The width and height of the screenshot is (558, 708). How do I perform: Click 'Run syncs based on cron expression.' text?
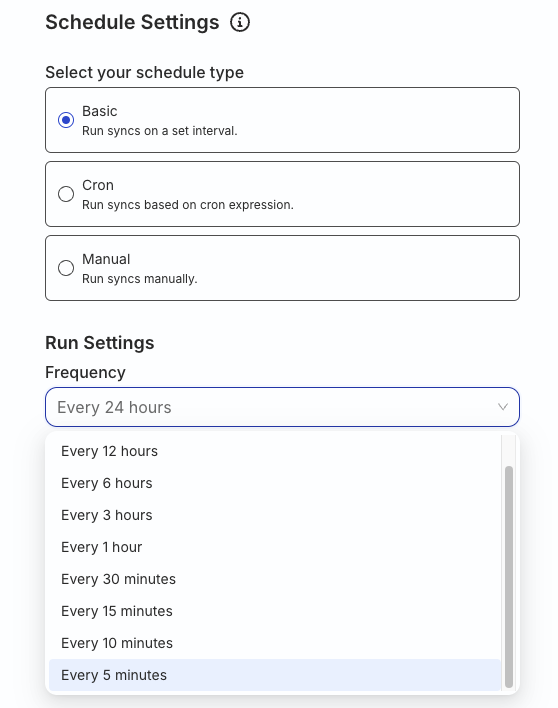click(188, 205)
